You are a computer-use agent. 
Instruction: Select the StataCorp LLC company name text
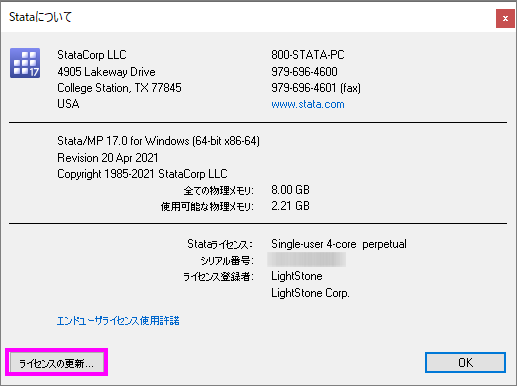[x=92, y=55]
